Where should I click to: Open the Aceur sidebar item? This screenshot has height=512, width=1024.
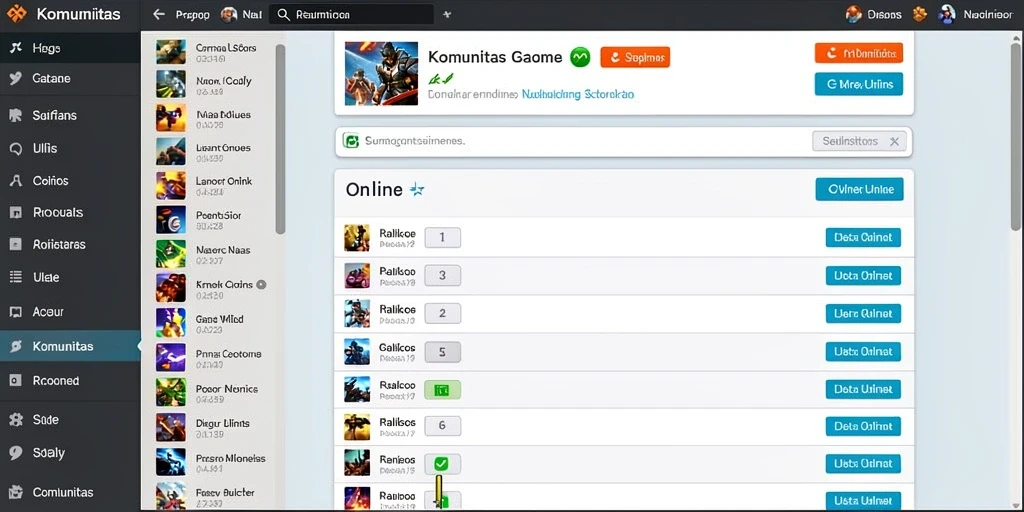click(x=70, y=312)
